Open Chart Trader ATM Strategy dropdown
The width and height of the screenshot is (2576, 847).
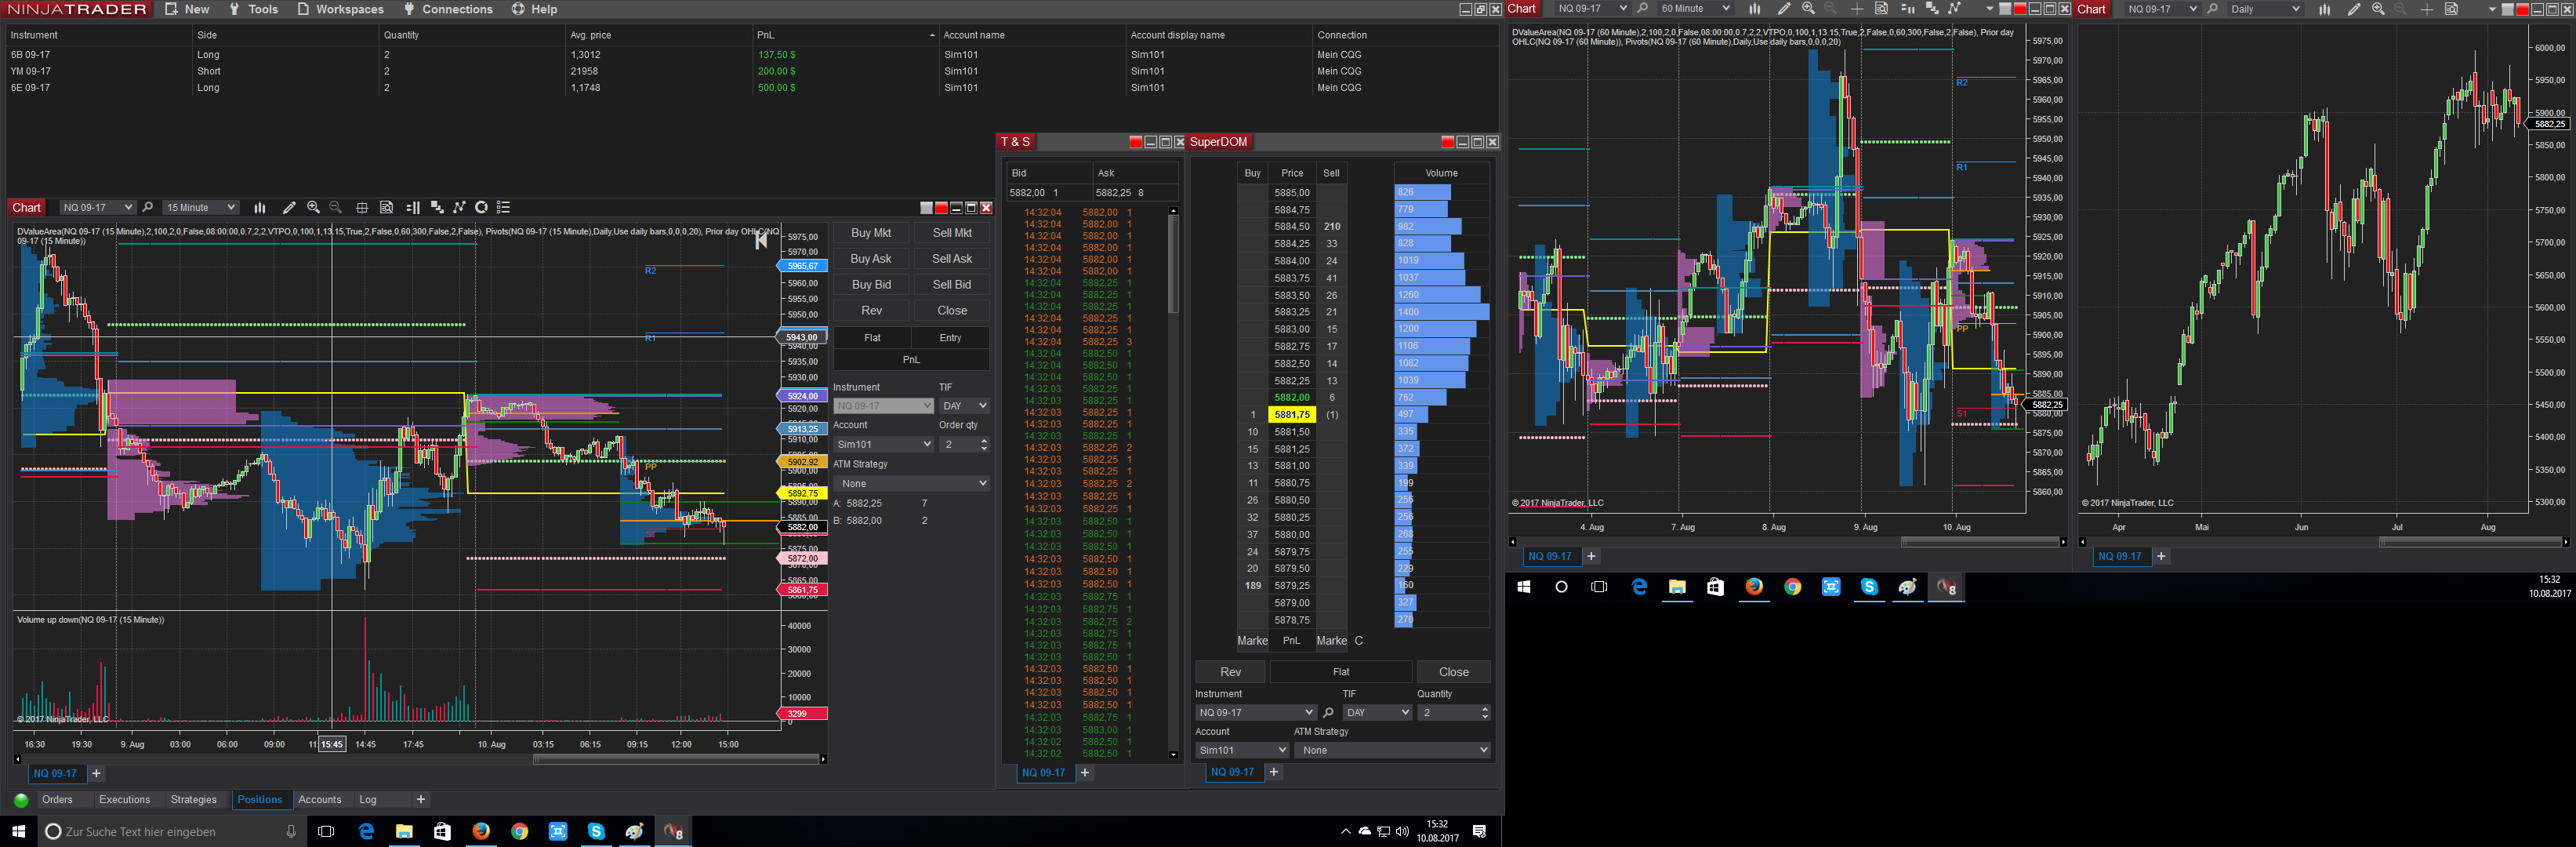(911, 484)
